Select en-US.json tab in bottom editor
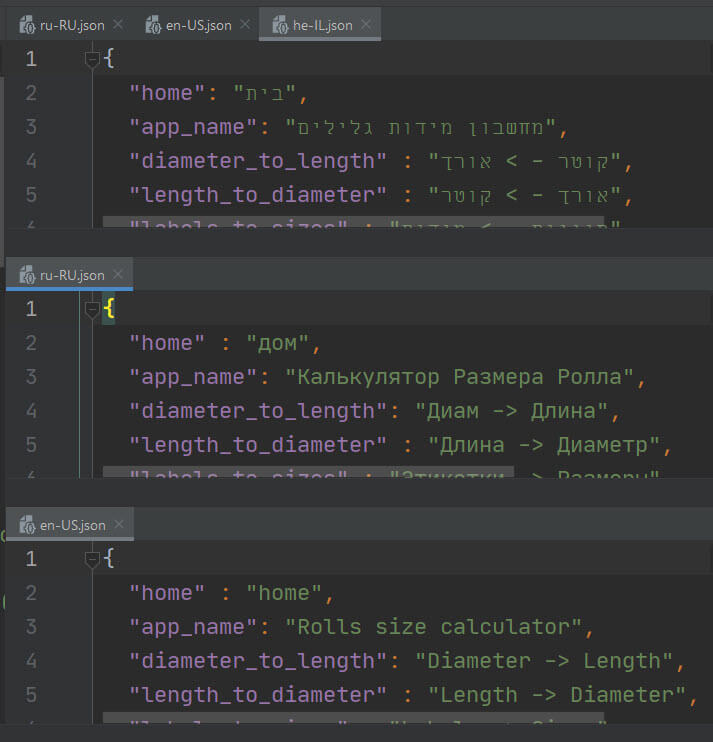Image resolution: width=713 pixels, height=742 pixels. (x=72, y=525)
